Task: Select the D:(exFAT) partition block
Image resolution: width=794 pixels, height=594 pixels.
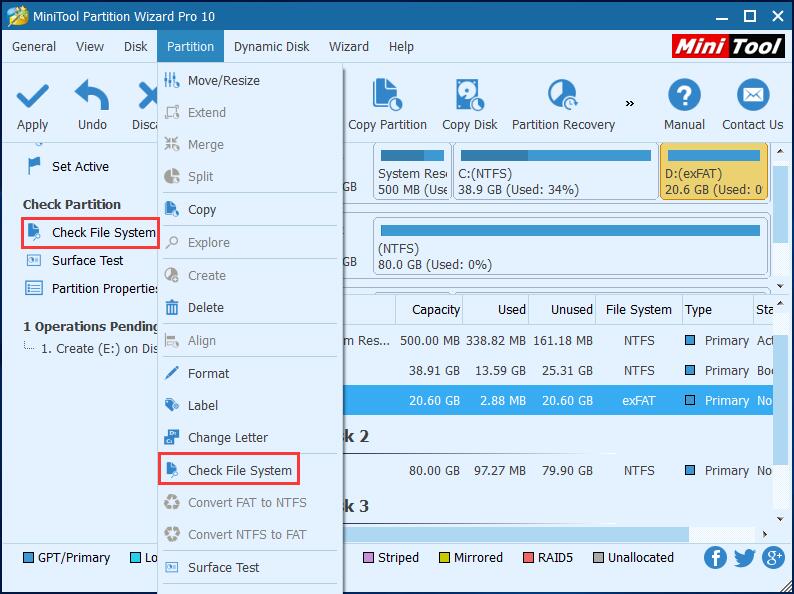Action: click(x=713, y=172)
